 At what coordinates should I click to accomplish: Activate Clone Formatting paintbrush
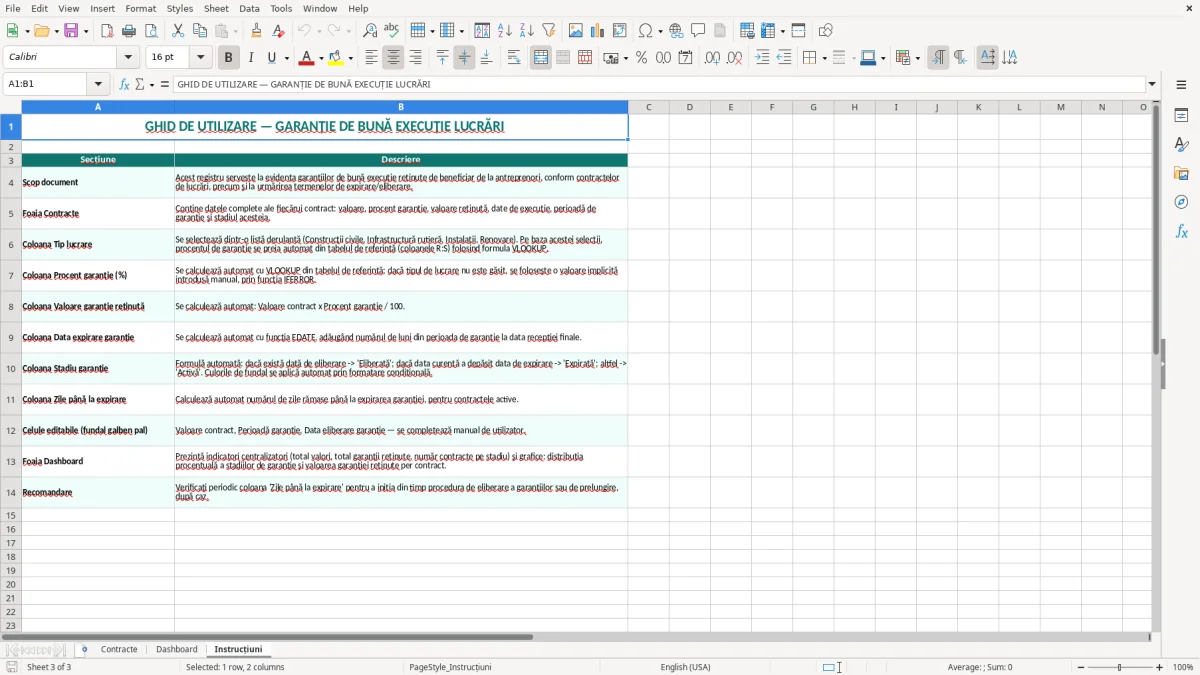pos(256,31)
